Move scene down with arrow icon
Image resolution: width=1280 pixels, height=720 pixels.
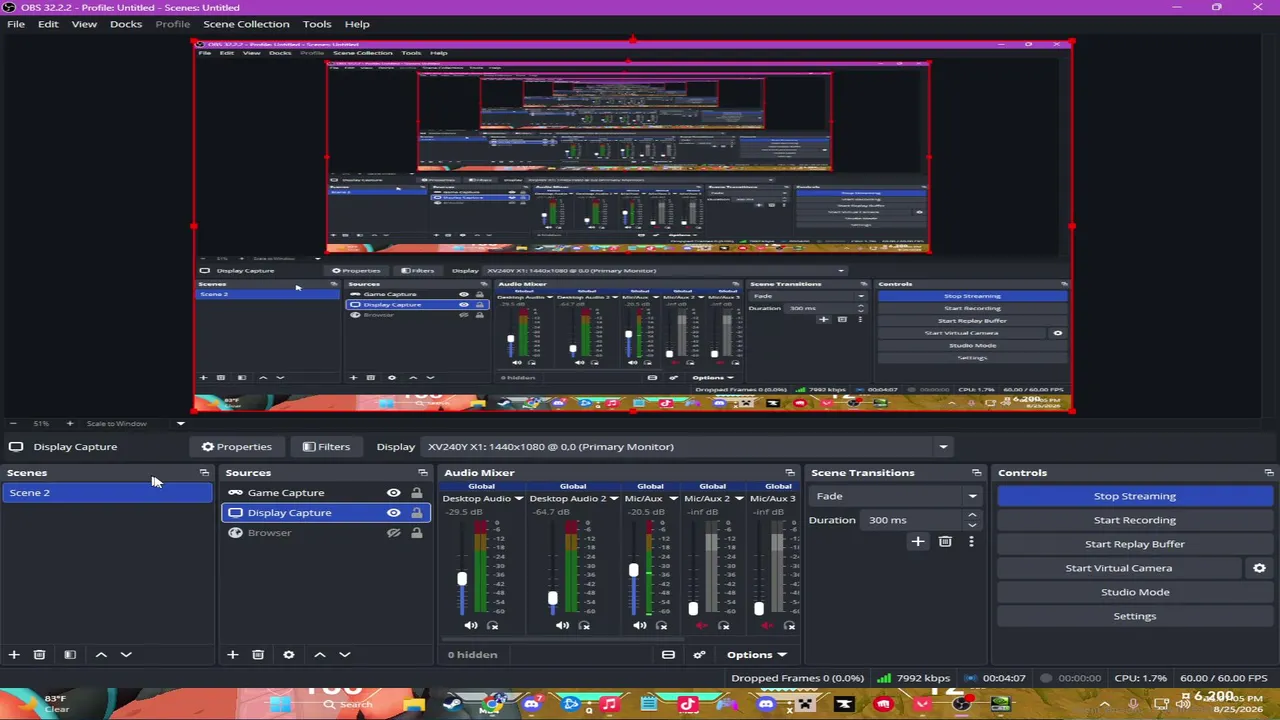[126, 655]
